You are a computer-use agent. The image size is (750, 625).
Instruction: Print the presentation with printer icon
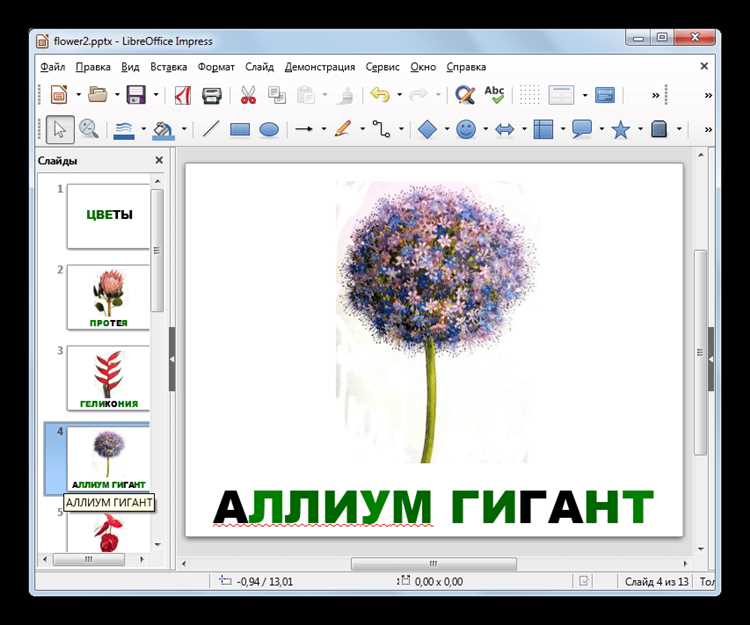(212, 95)
